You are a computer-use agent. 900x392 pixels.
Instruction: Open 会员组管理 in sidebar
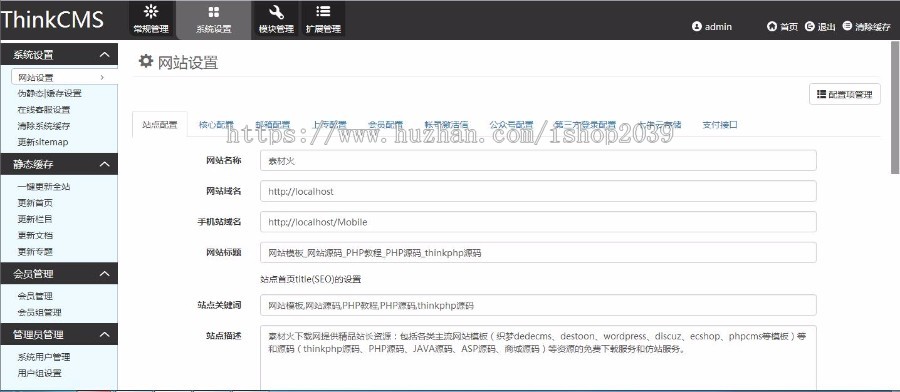click(40, 312)
